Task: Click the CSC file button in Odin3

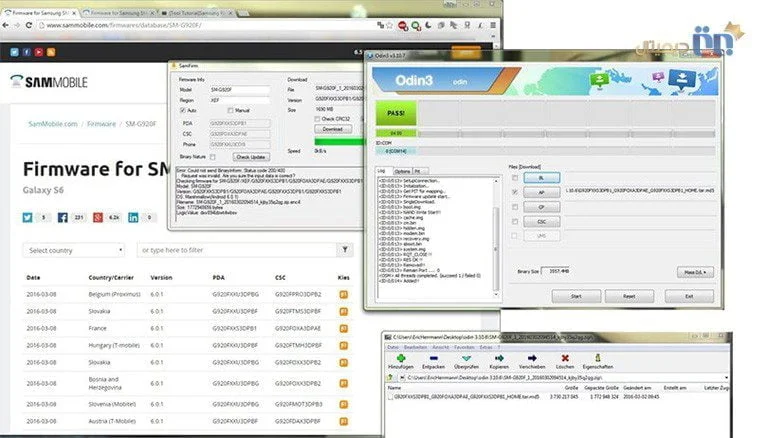Action: (x=542, y=222)
